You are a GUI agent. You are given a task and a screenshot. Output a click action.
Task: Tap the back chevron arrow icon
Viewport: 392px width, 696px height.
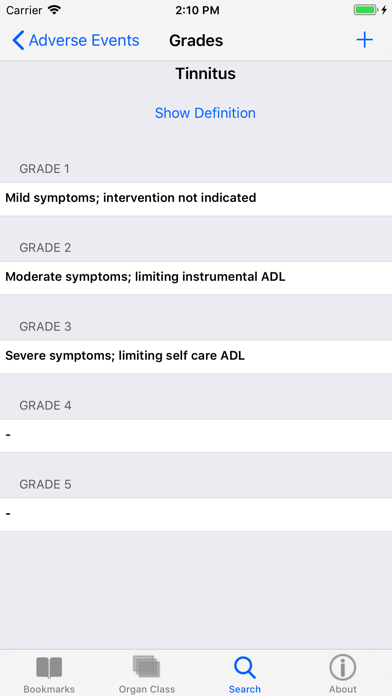18,40
